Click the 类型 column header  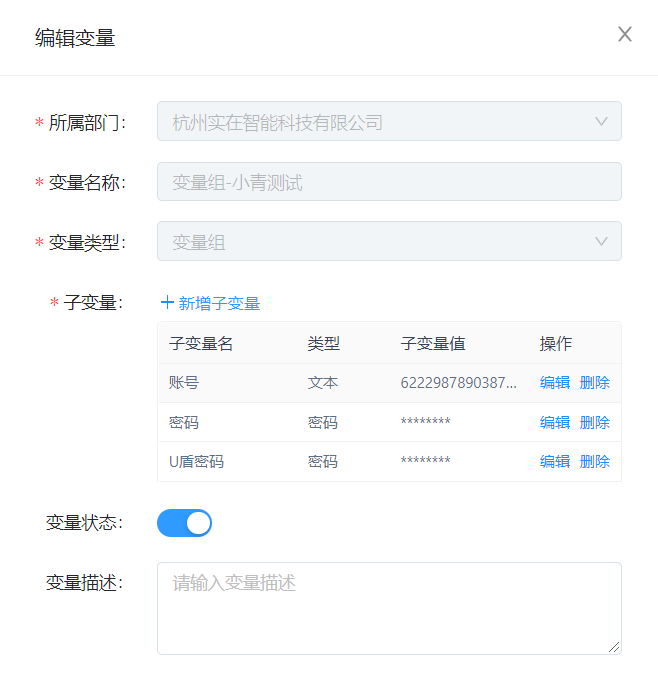pos(324,344)
